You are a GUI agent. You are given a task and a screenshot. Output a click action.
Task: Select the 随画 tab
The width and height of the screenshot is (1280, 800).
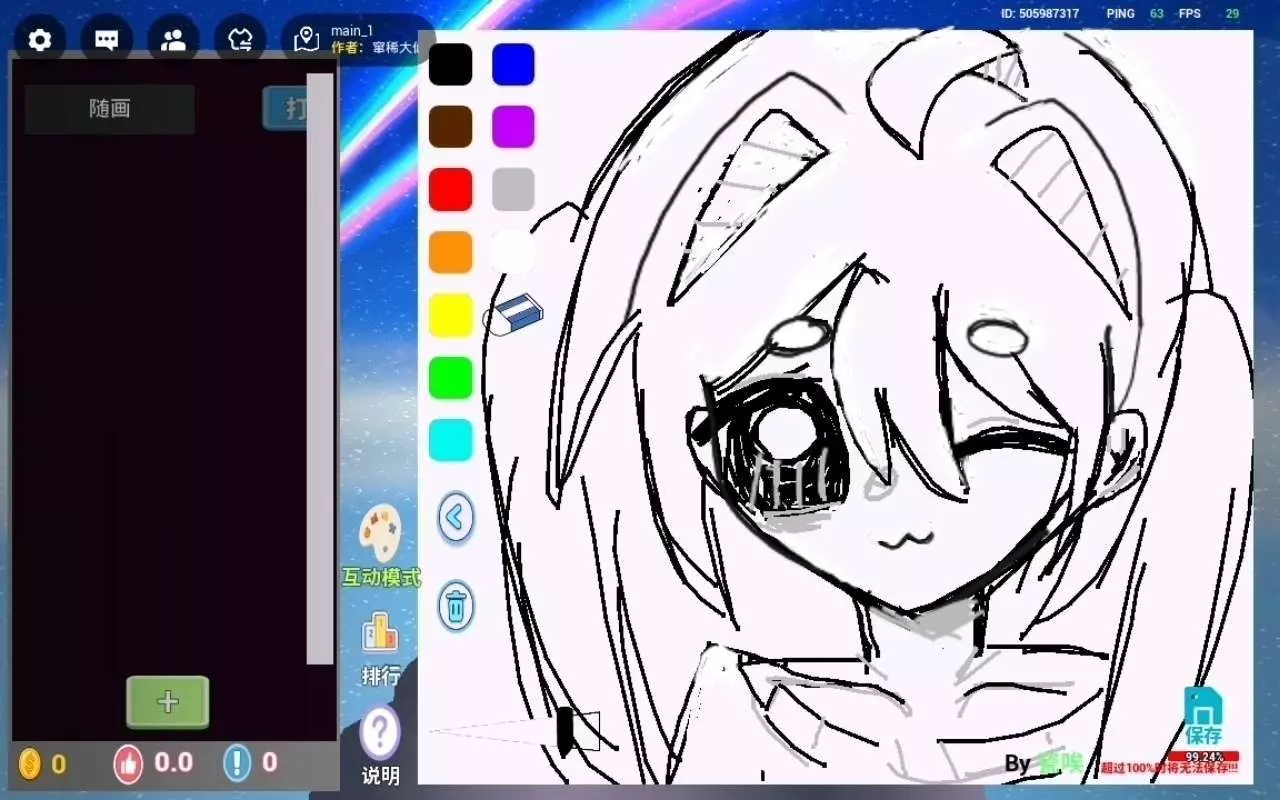click(109, 109)
